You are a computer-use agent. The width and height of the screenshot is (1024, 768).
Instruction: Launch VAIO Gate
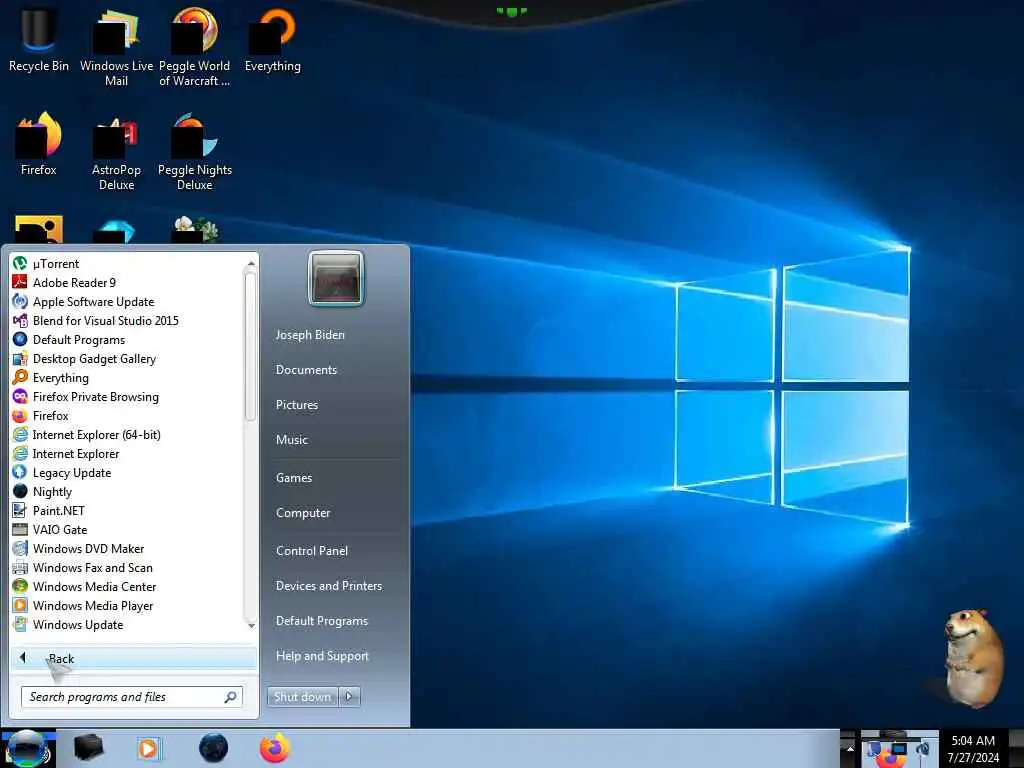[x=60, y=530]
